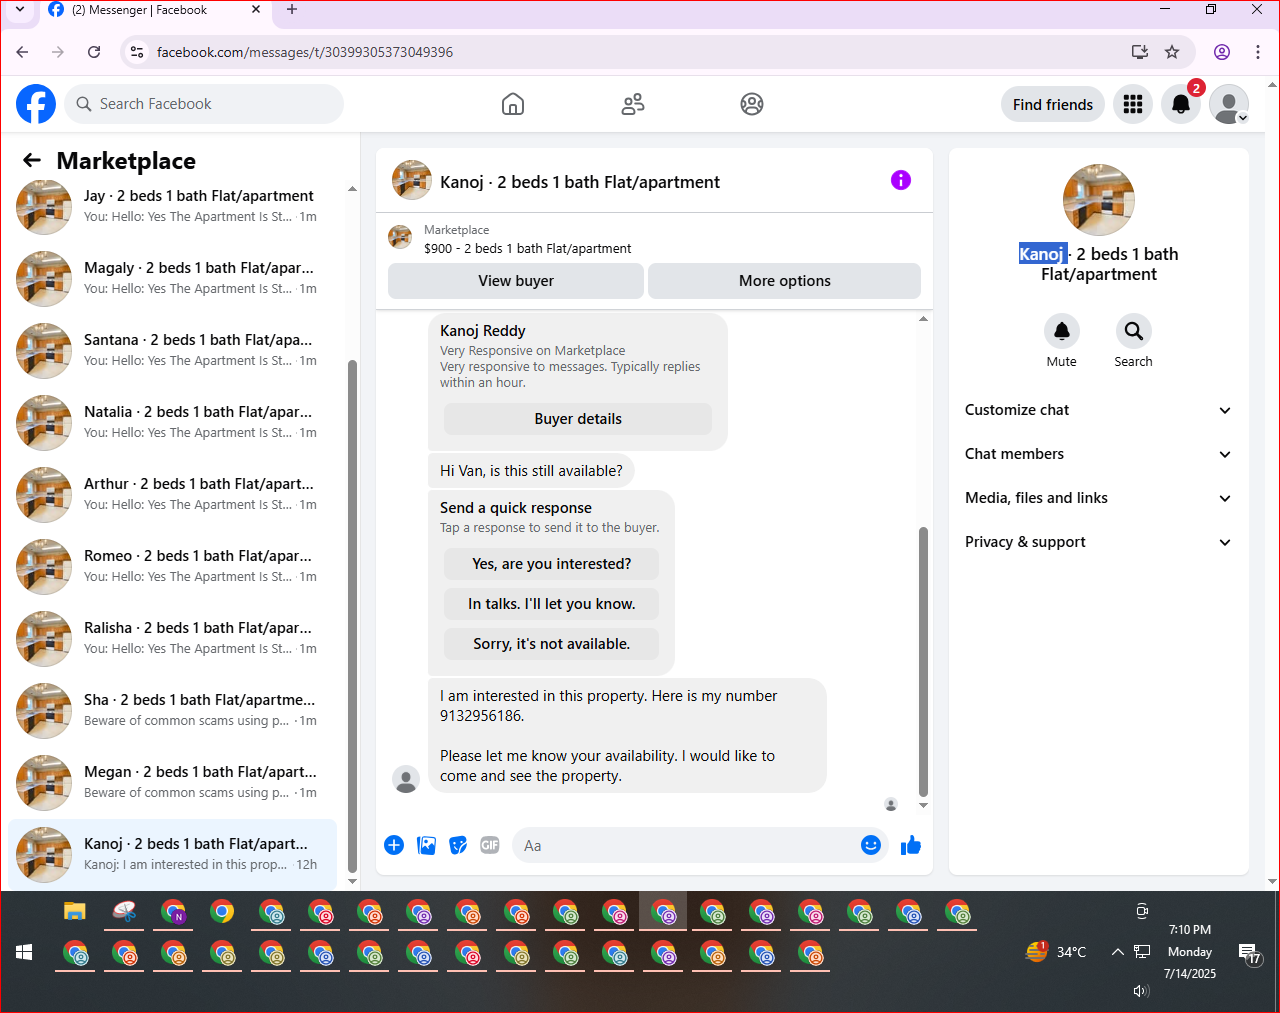Expand Chat members section
This screenshot has width=1280, height=1013.
coord(1098,454)
